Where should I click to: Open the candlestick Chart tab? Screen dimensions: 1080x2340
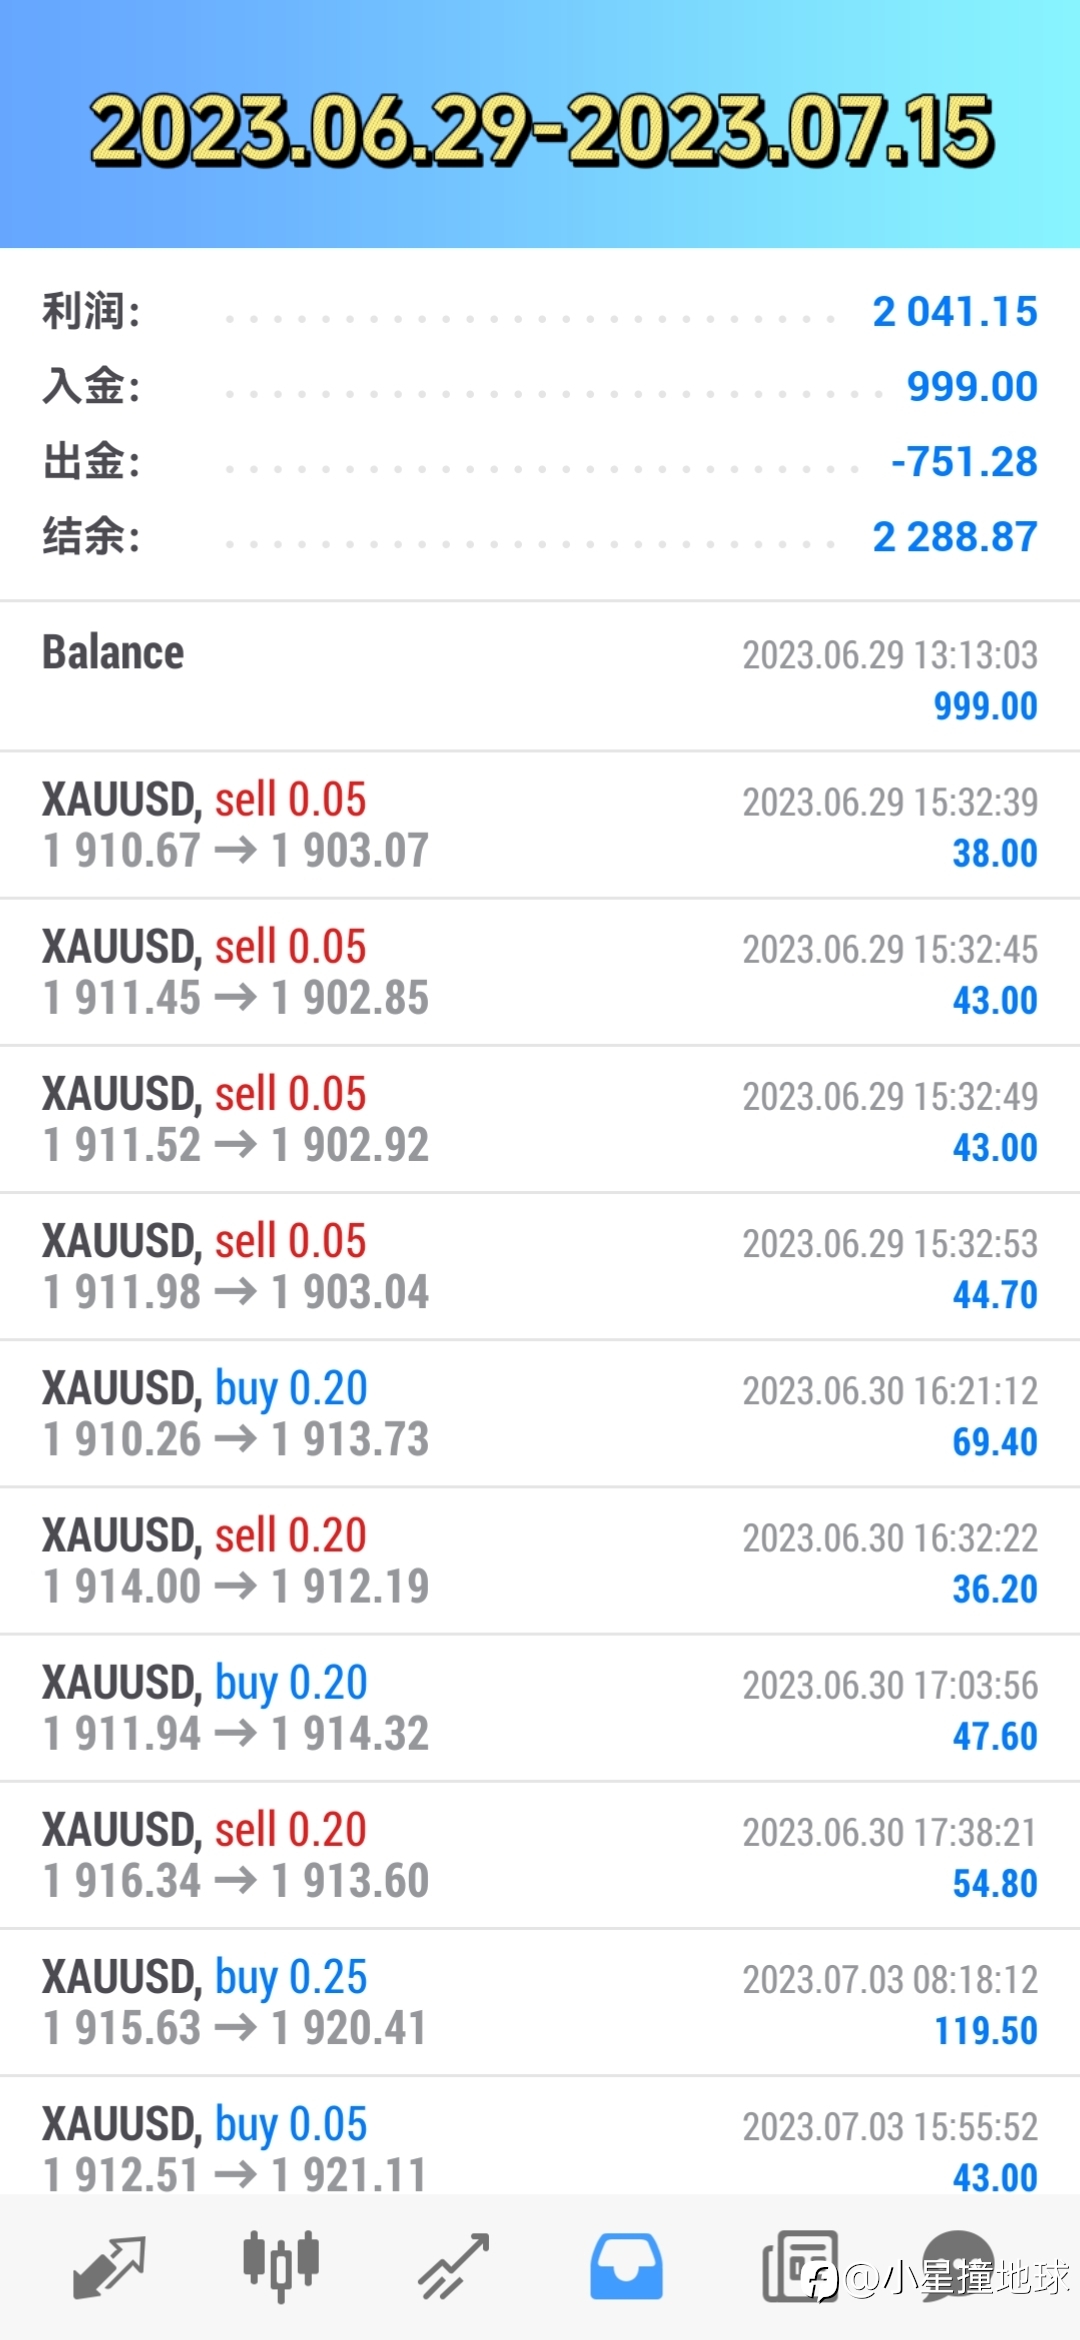281,2265
